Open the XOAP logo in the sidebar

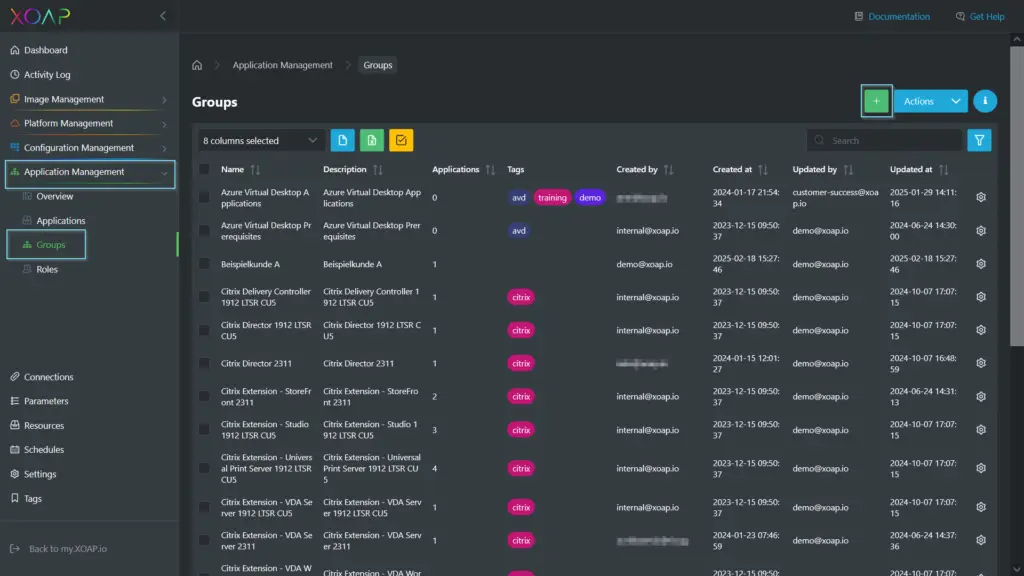coord(42,16)
